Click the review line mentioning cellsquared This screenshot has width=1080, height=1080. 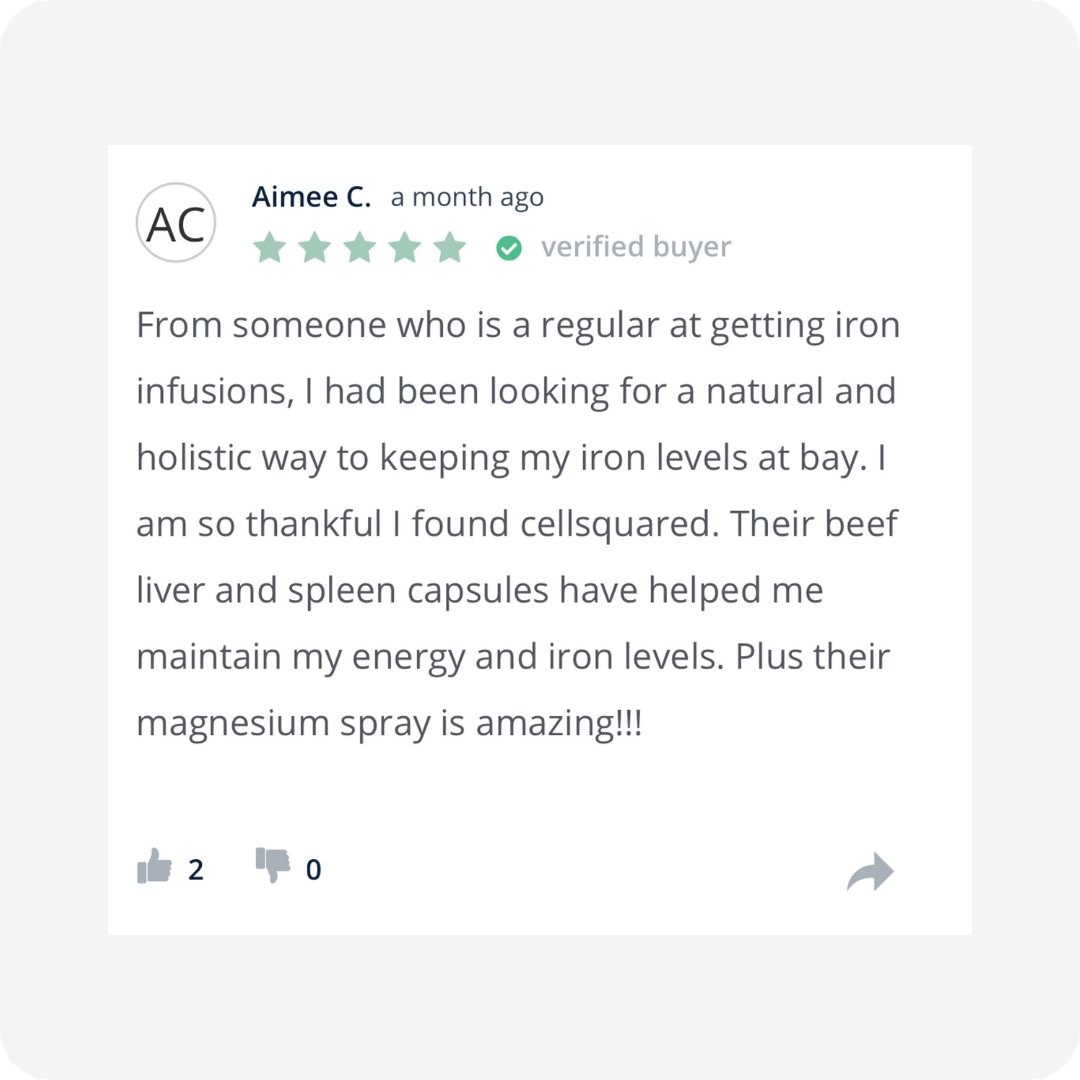[x=517, y=524]
